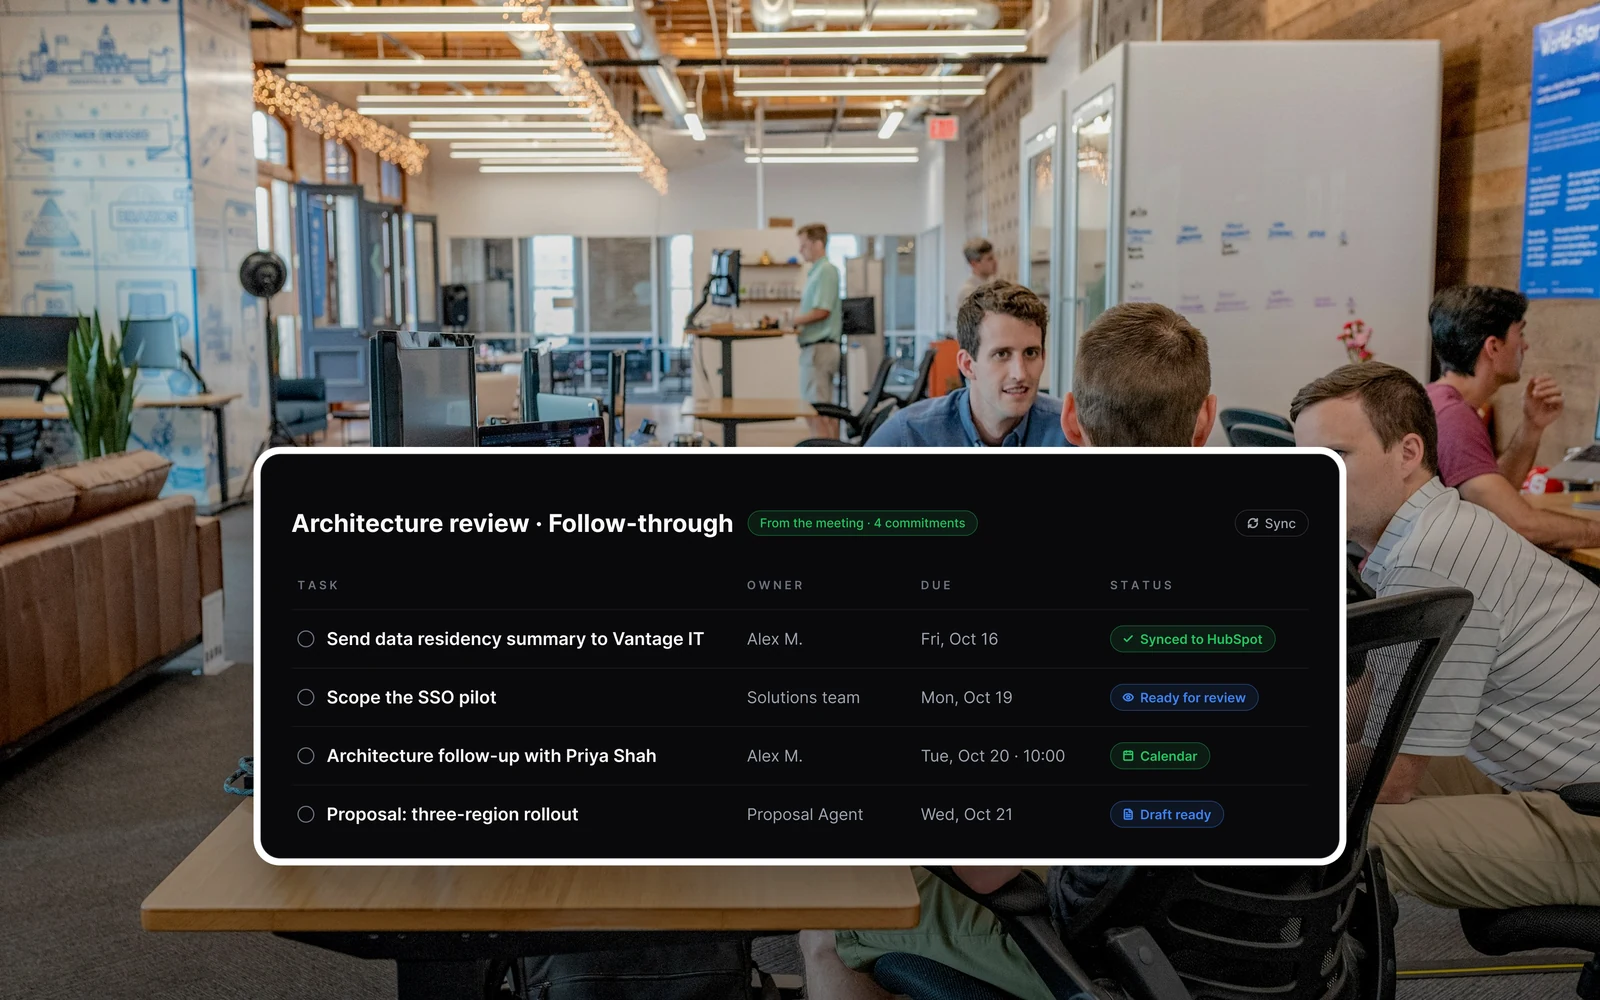Click due date "Tue, Oct 20 · 10:00"
The height and width of the screenshot is (1000, 1600).
click(x=993, y=756)
